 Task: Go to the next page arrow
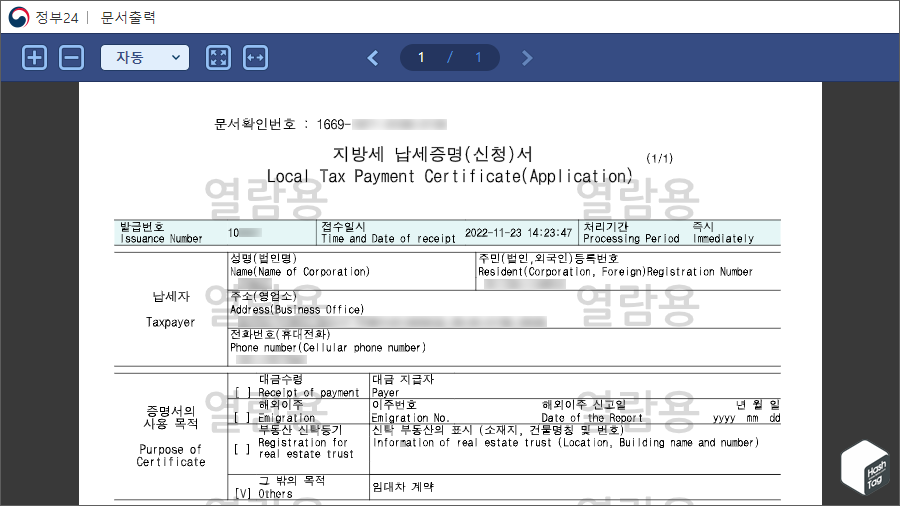click(x=527, y=58)
